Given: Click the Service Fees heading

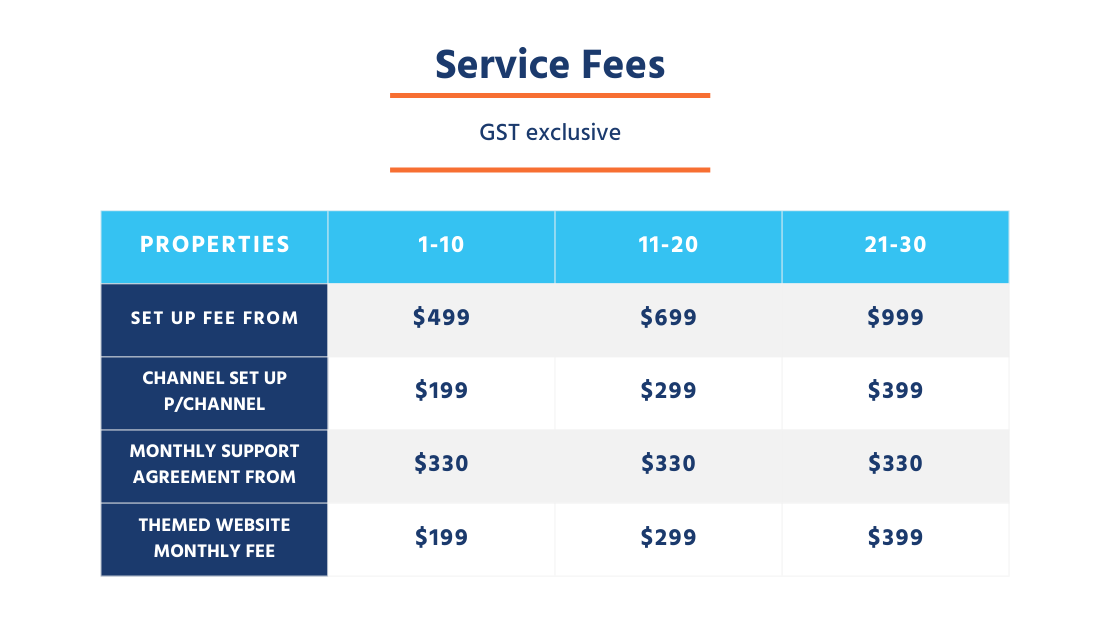Looking at the screenshot, I should [x=550, y=64].
